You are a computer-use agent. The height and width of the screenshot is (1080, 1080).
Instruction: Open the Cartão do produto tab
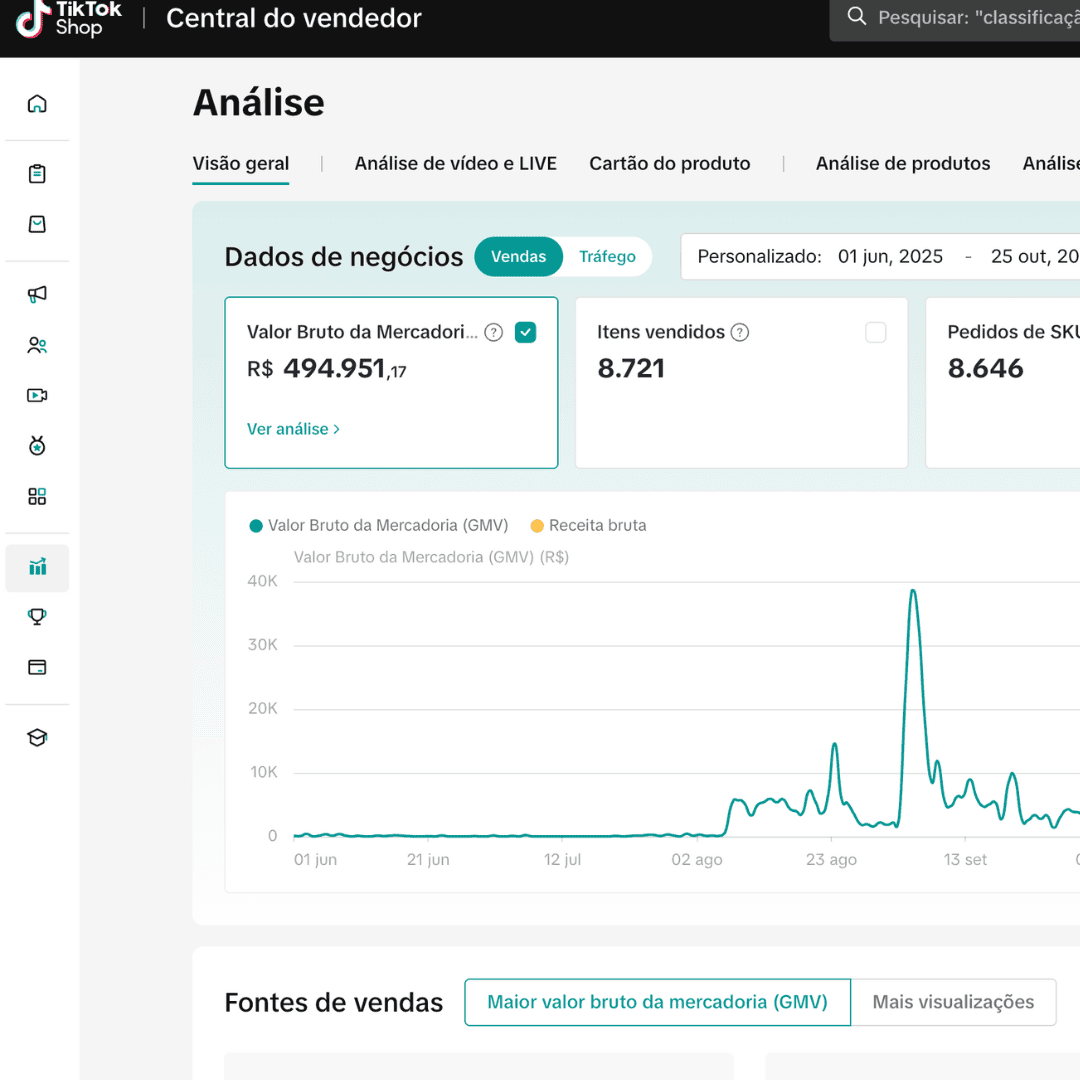pyautogui.click(x=669, y=163)
